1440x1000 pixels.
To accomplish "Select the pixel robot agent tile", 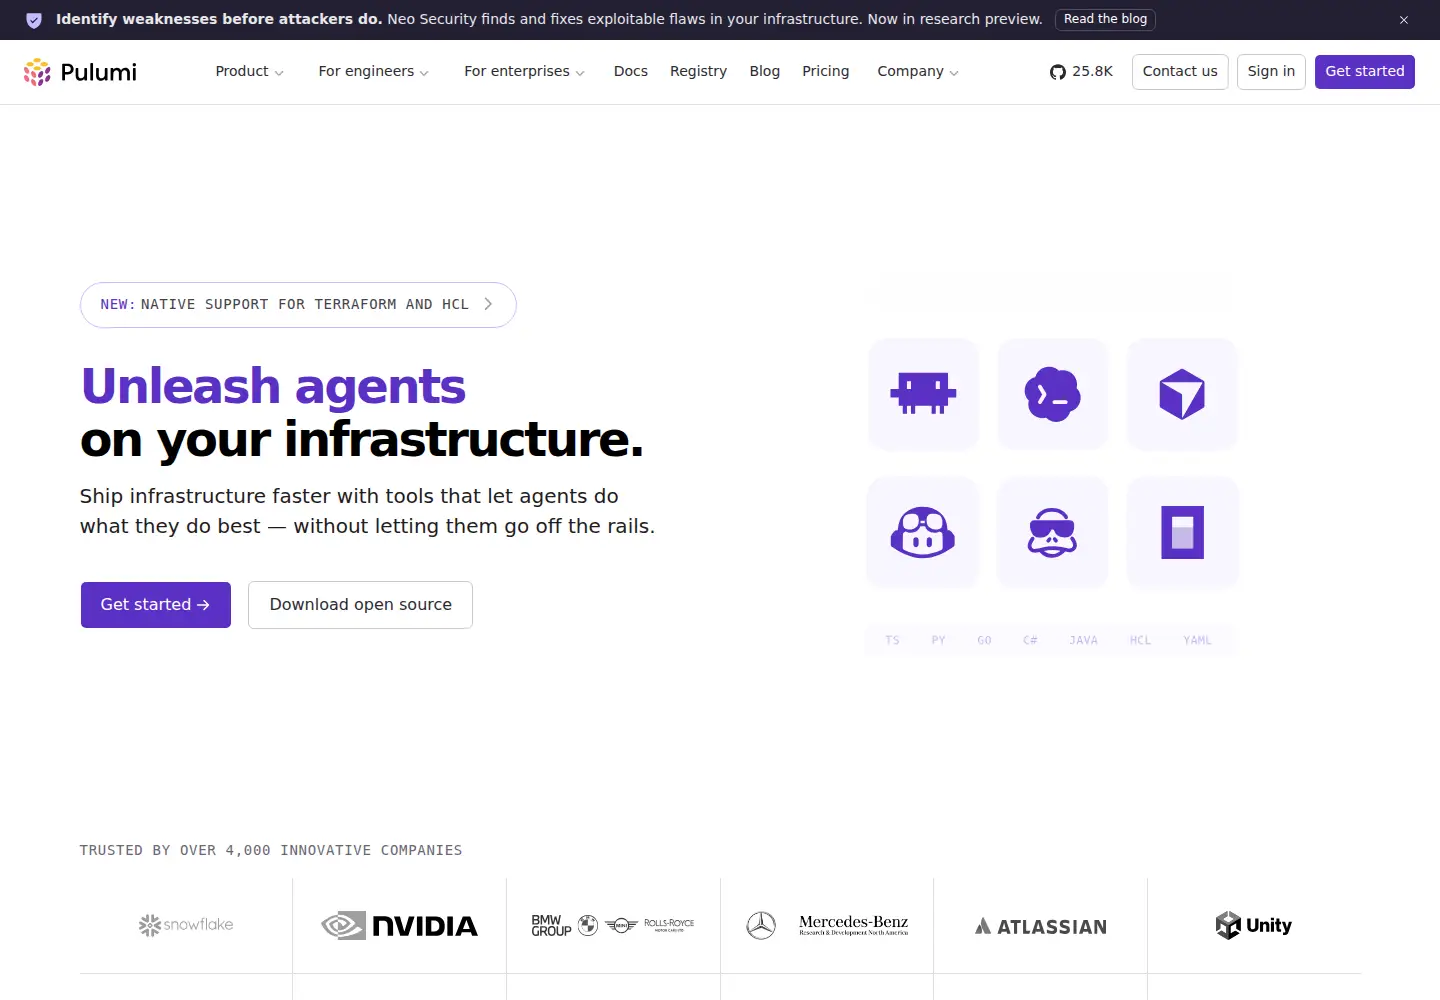I will 923,394.
